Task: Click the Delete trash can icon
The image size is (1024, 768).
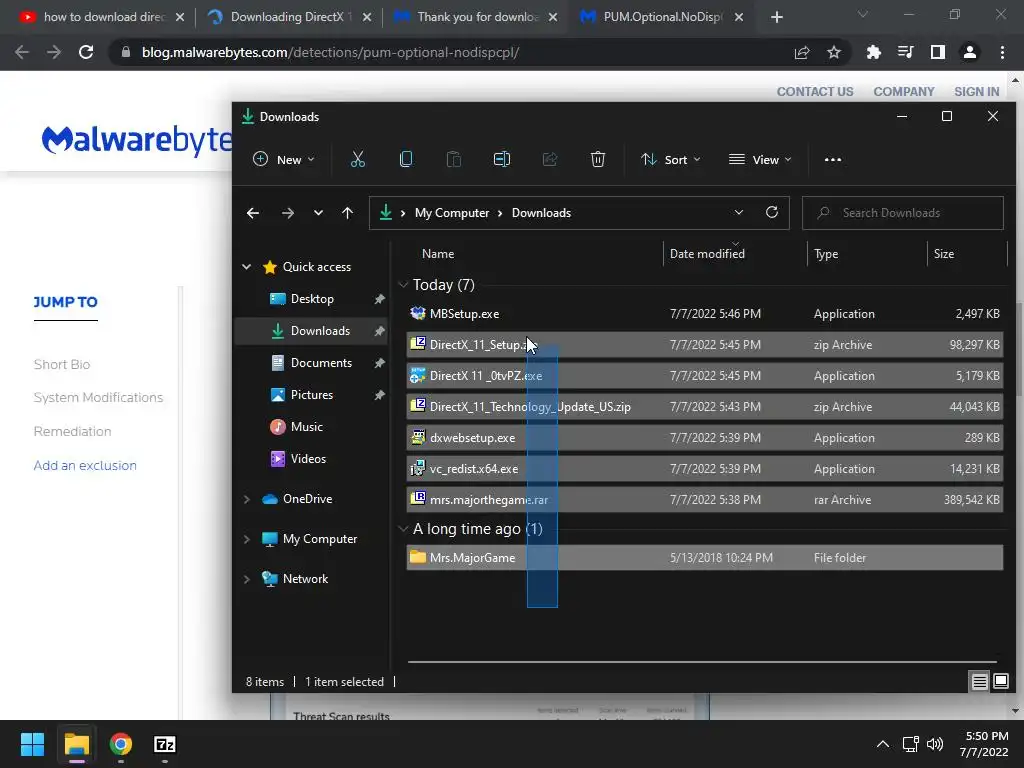Action: [598, 159]
